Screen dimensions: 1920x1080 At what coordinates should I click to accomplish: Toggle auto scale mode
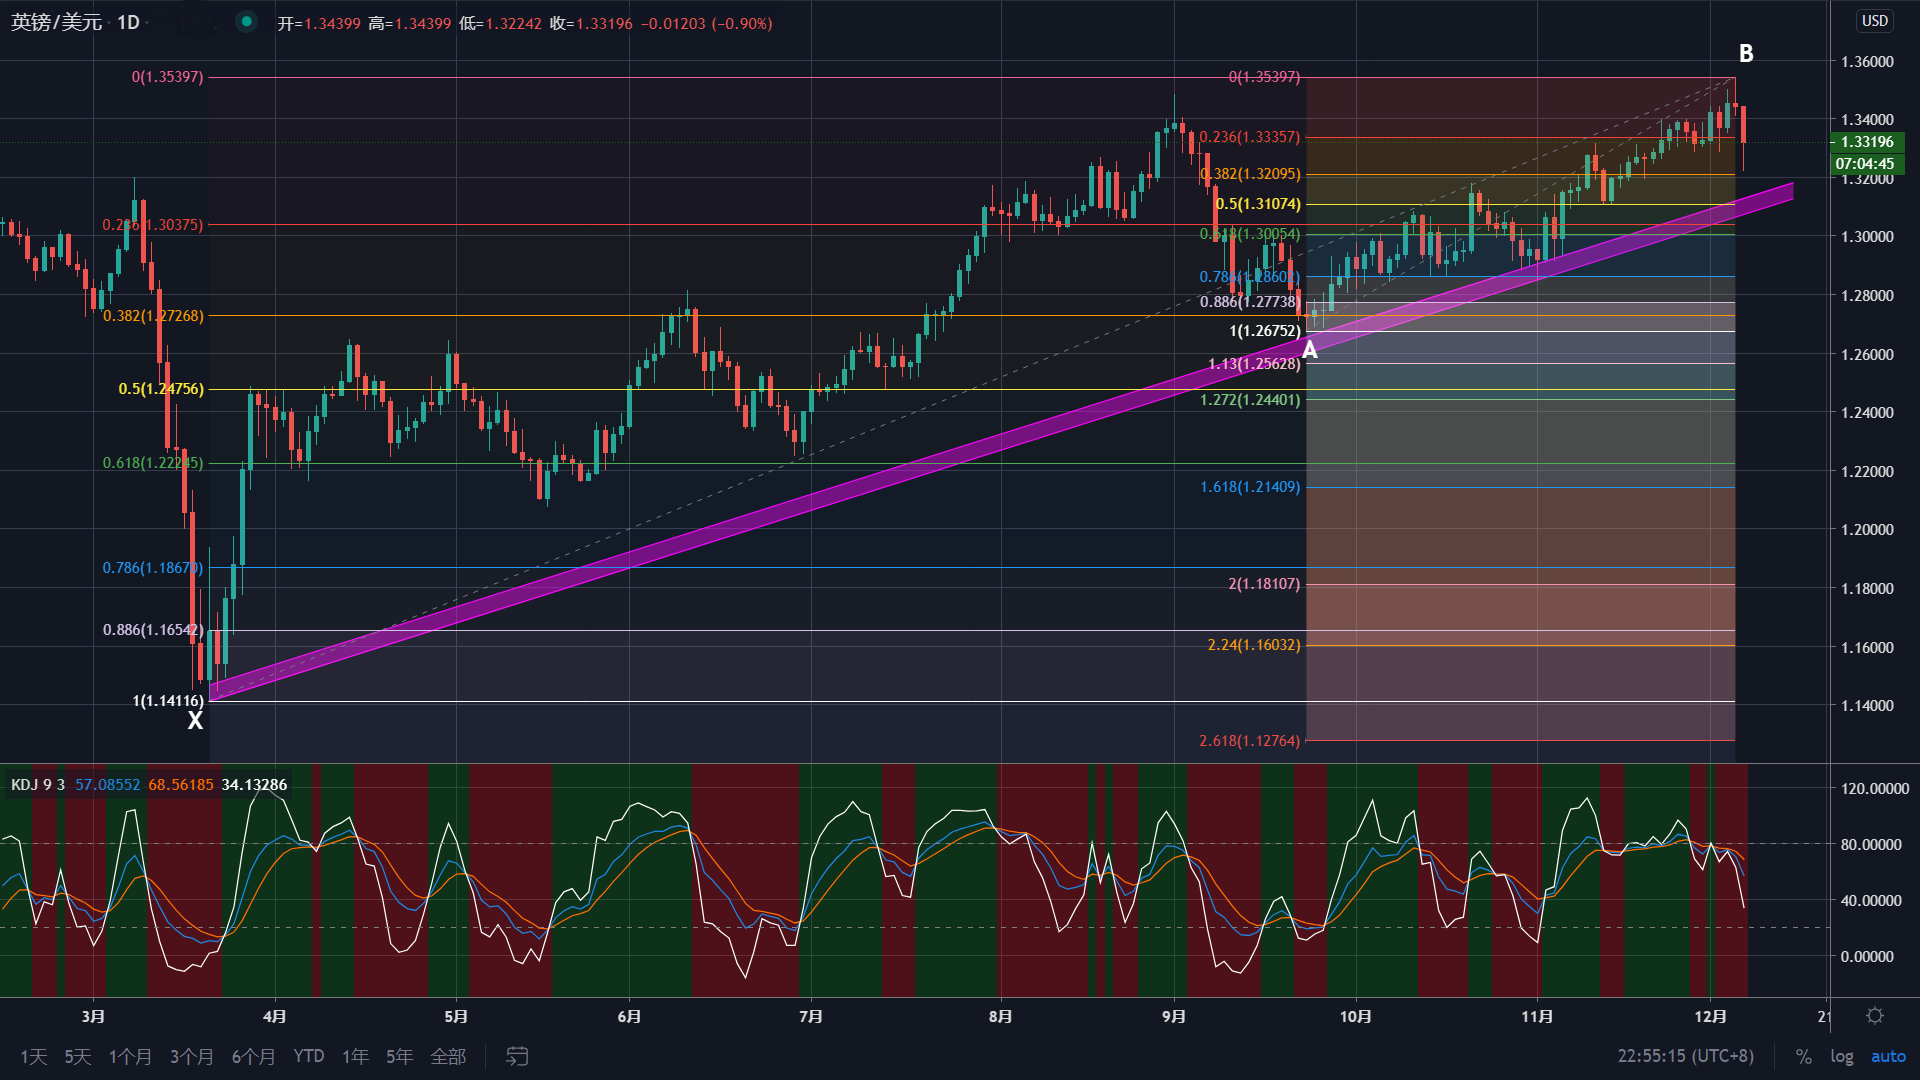[x=1888, y=1056]
